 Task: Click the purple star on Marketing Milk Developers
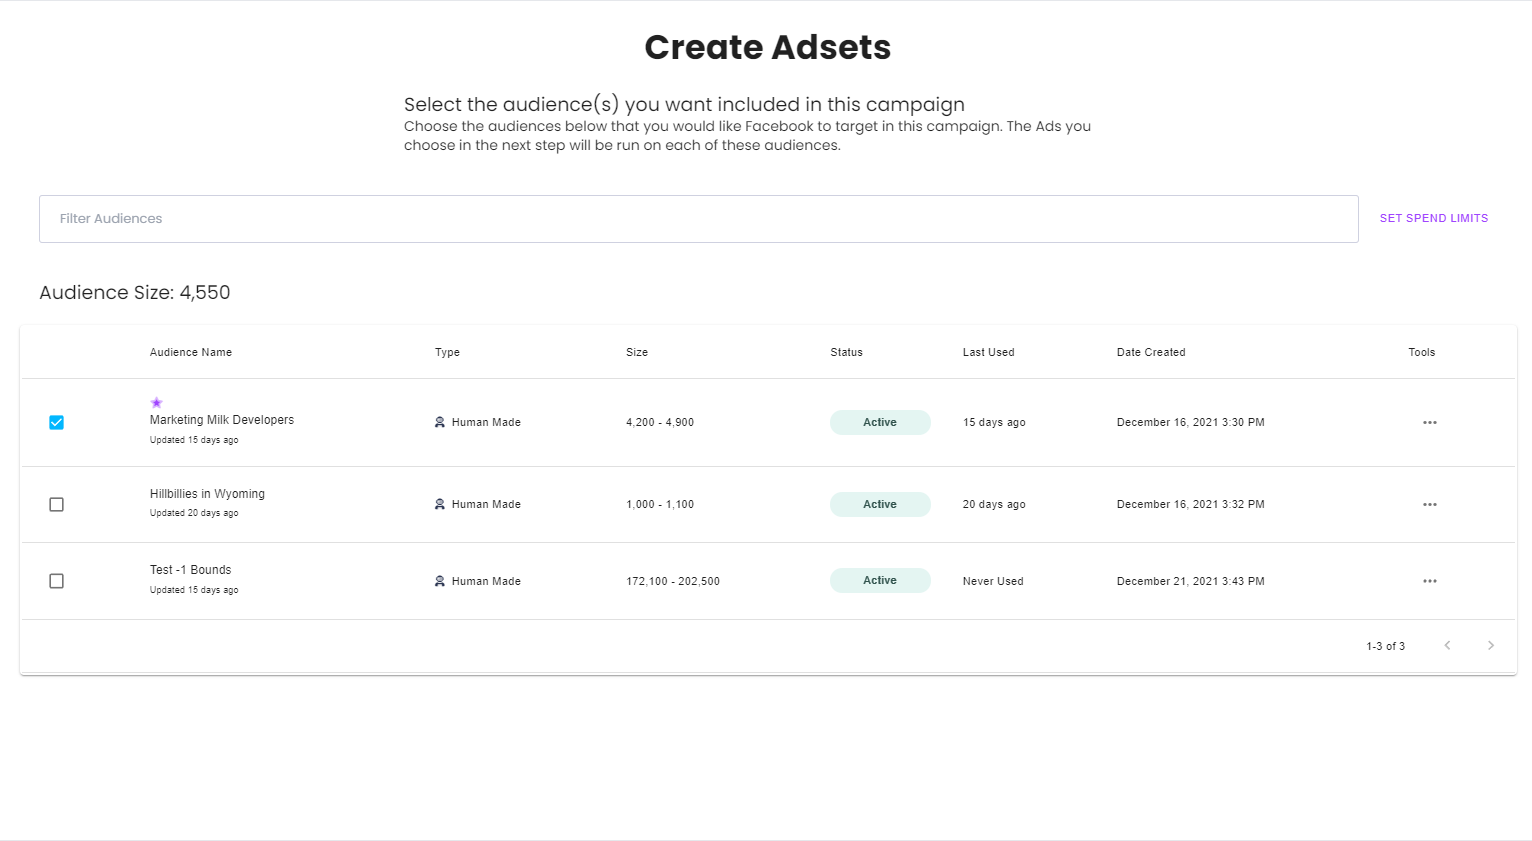pos(156,403)
